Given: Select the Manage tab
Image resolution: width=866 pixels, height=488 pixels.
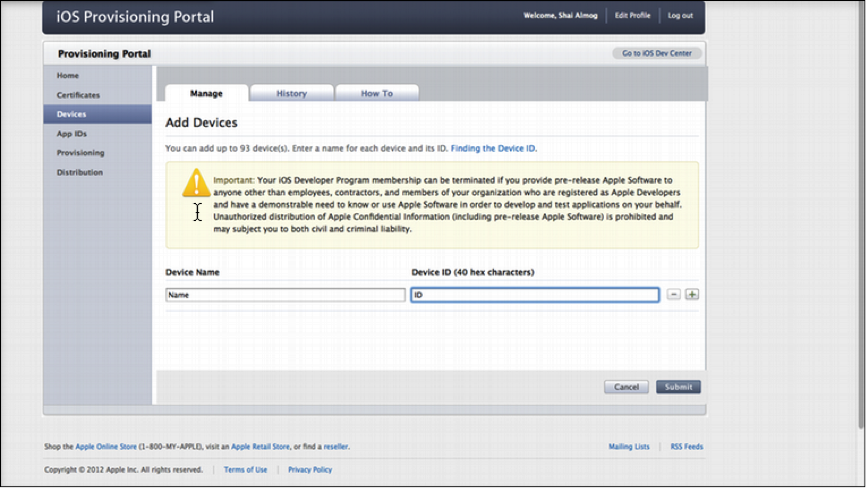Looking at the screenshot, I should [206, 93].
